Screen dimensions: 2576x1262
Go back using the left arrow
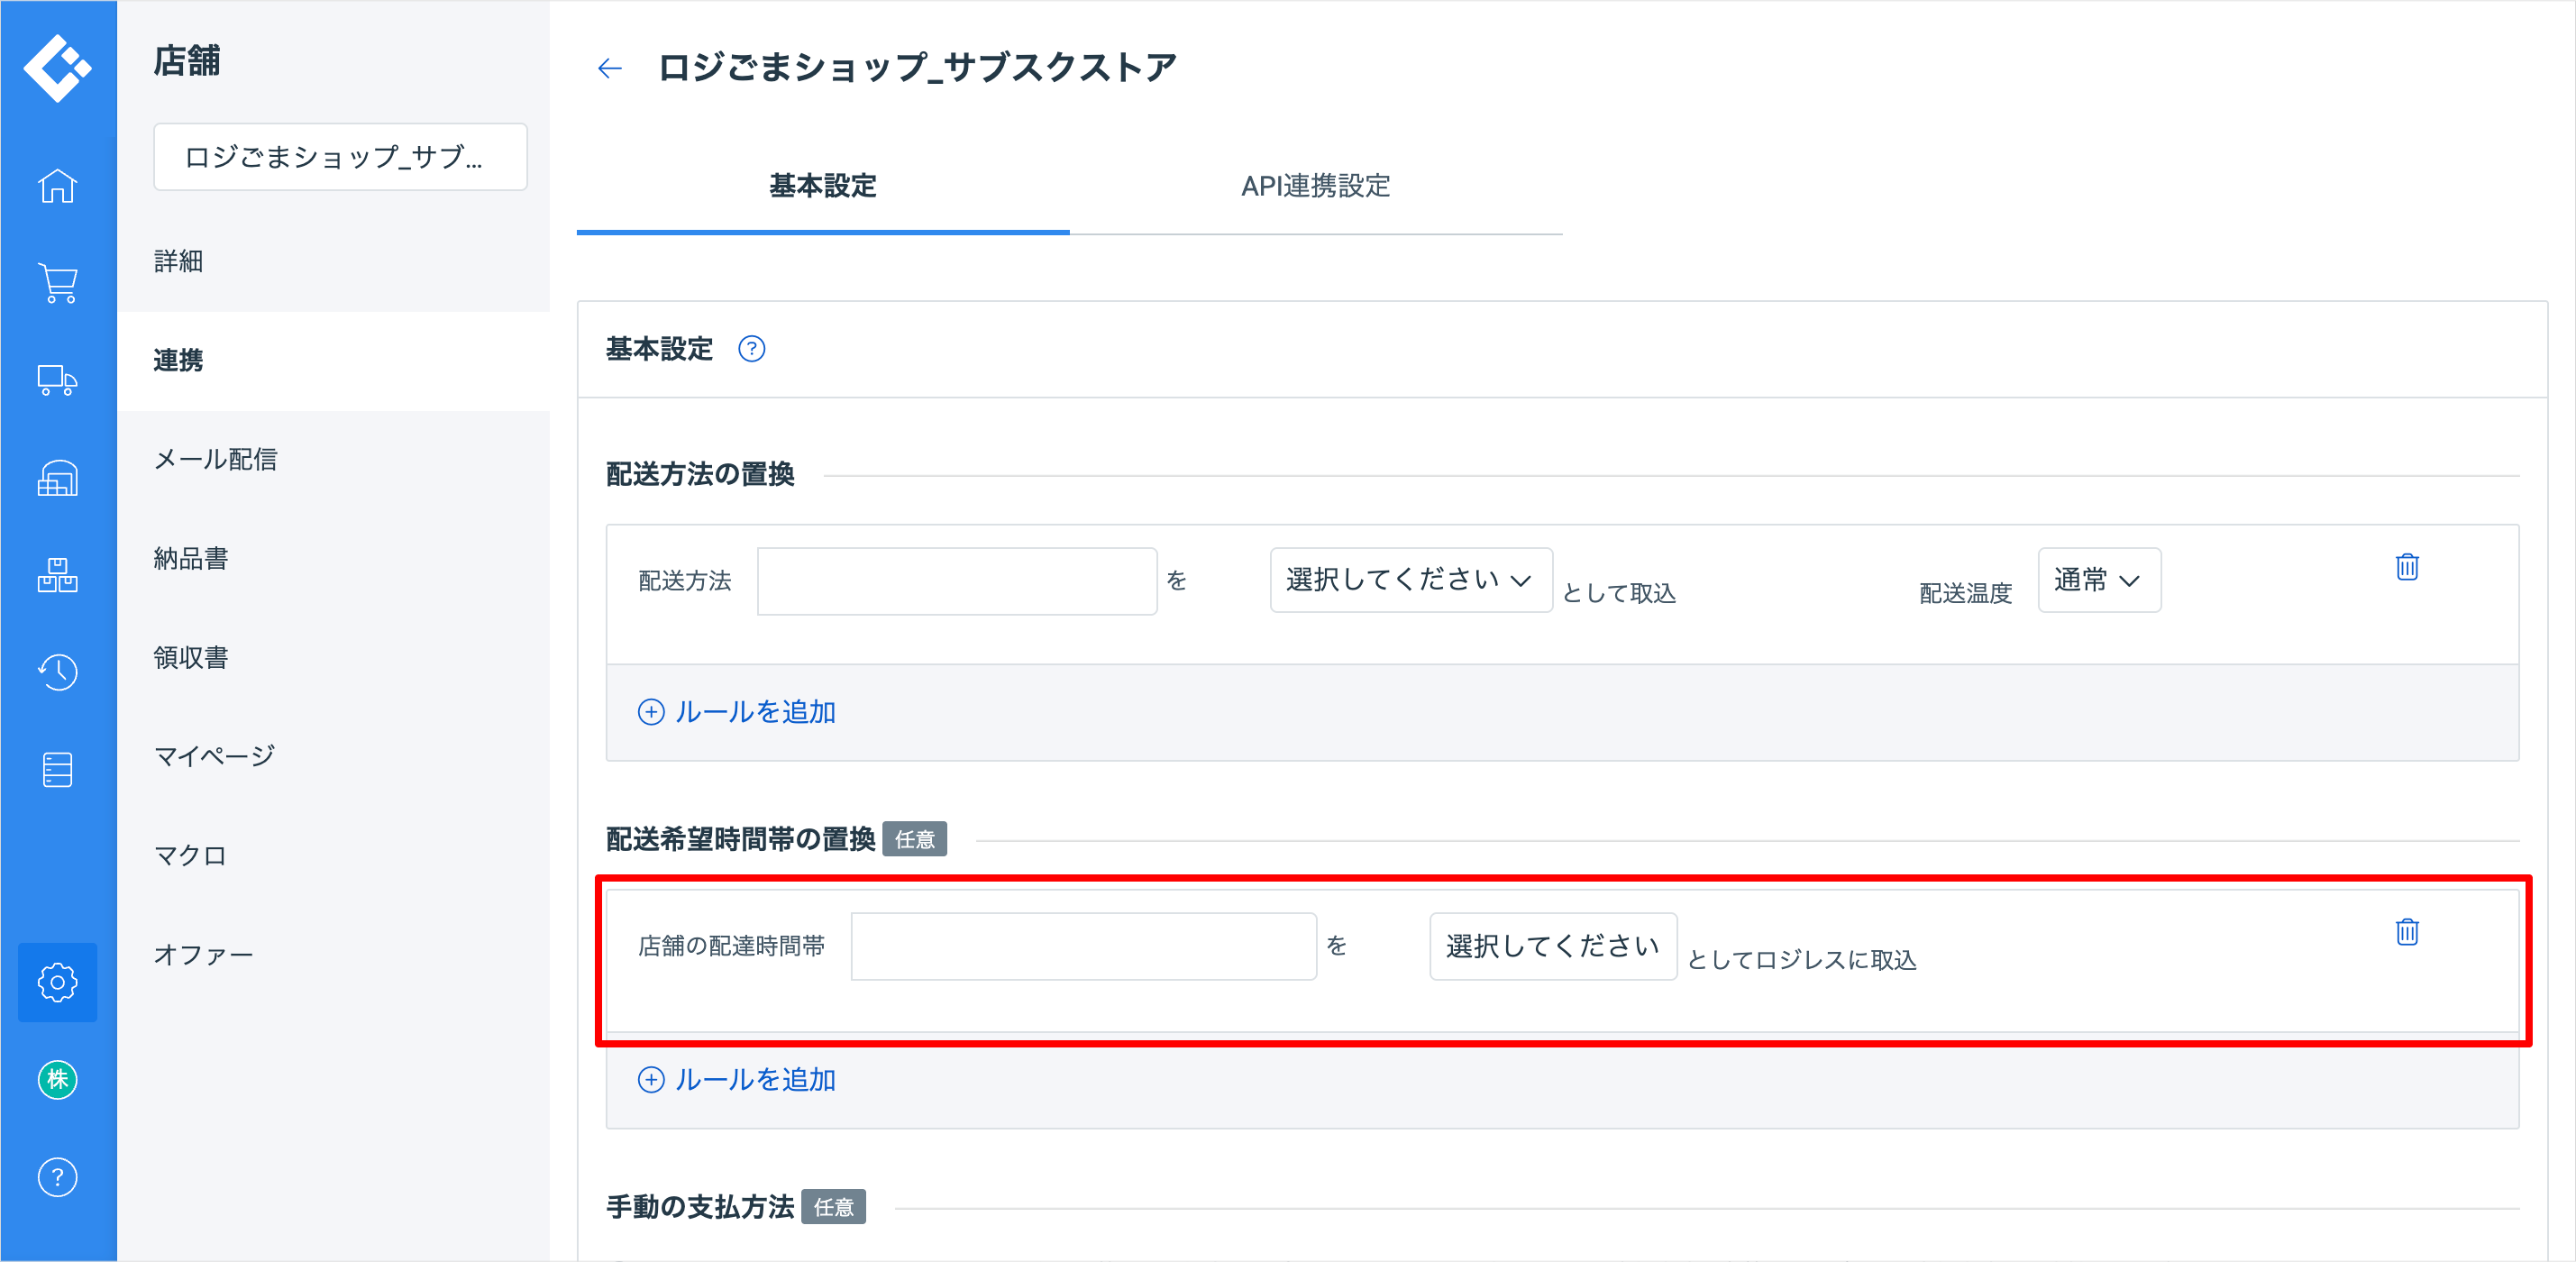[609, 68]
